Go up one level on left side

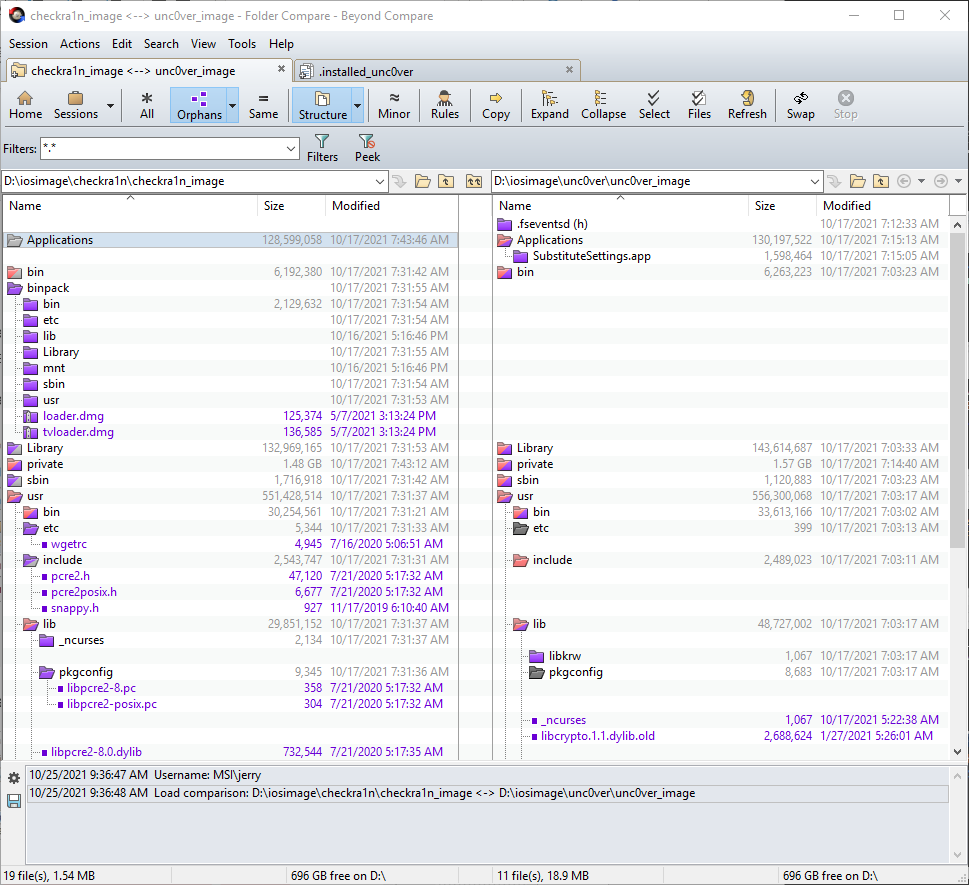(446, 181)
